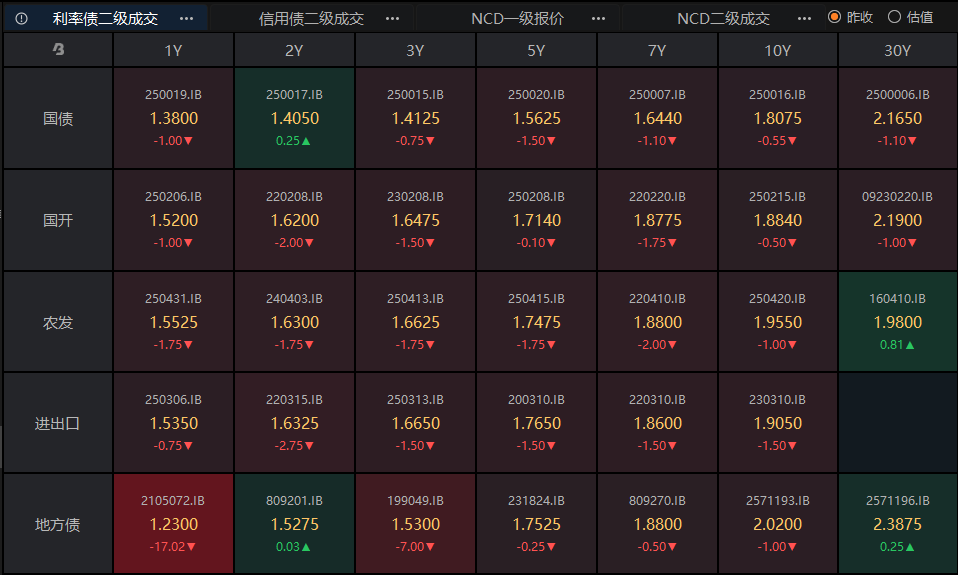Viewport: 958px width, 575px height.
Task: Click the 国开 row label
Action: [x=58, y=220]
